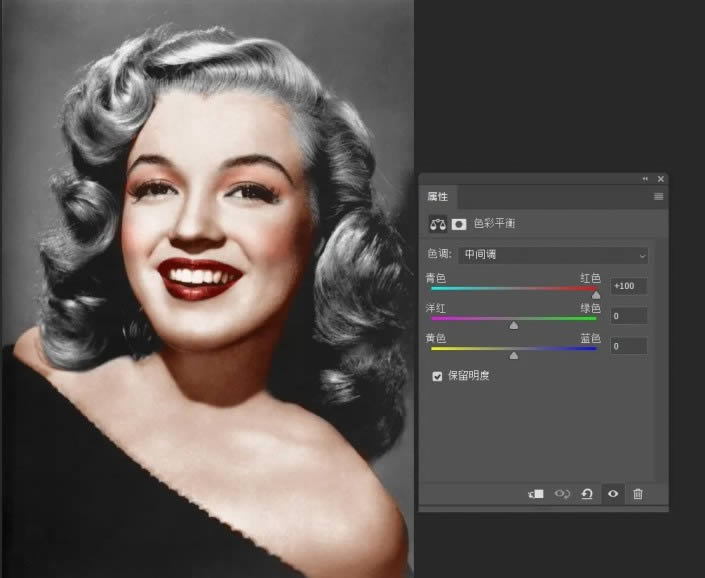Uncheck the 保留明度 checkbox
The width and height of the screenshot is (705, 578).
pos(437,376)
